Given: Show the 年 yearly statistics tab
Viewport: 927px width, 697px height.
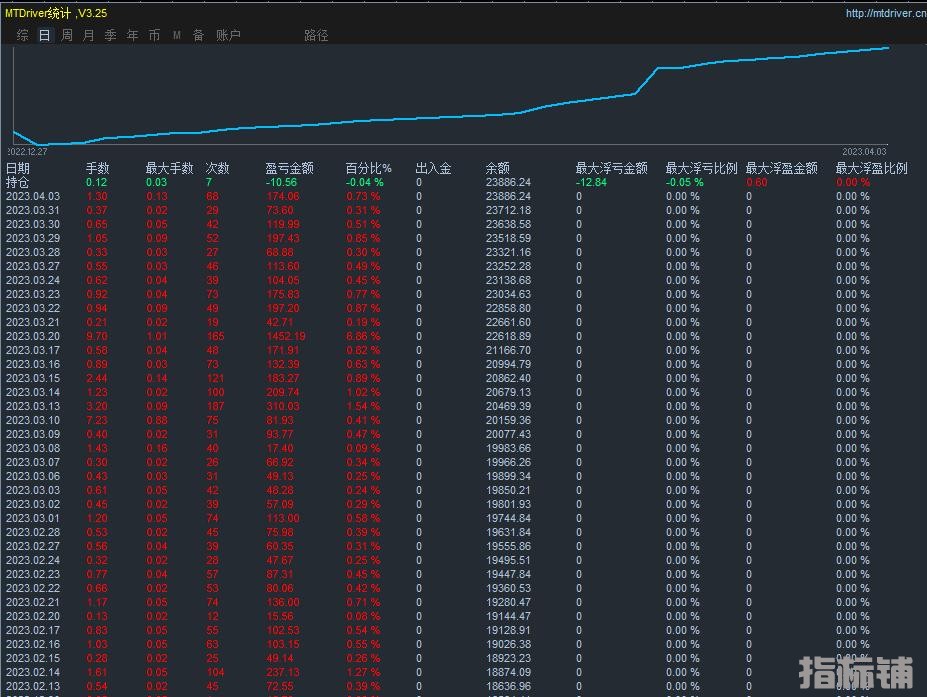Looking at the screenshot, I should tap(133, 35).
